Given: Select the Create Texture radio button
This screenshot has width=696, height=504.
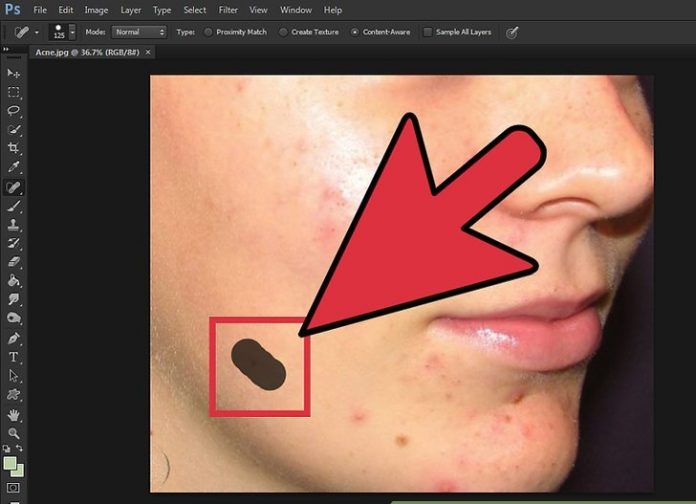Looking at the screenshot, I should [282, 32].
